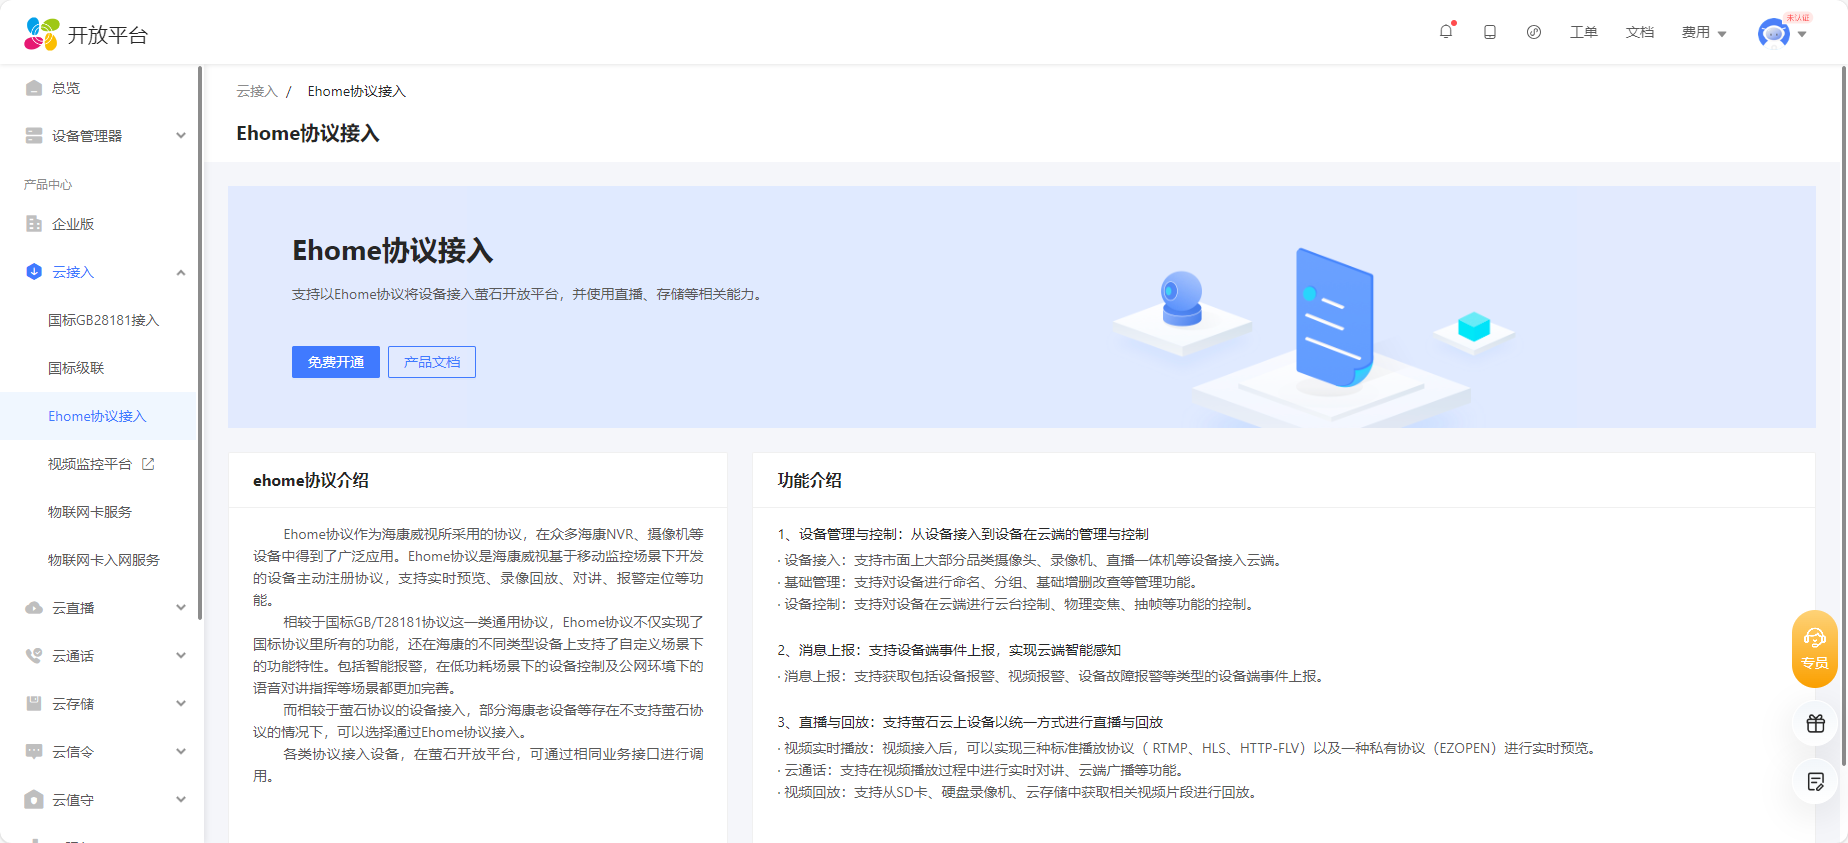The height and width of the screenshot is (843, 1848).
Task: Open external link icon beside 视频监控平台
Action: [148, 464]
